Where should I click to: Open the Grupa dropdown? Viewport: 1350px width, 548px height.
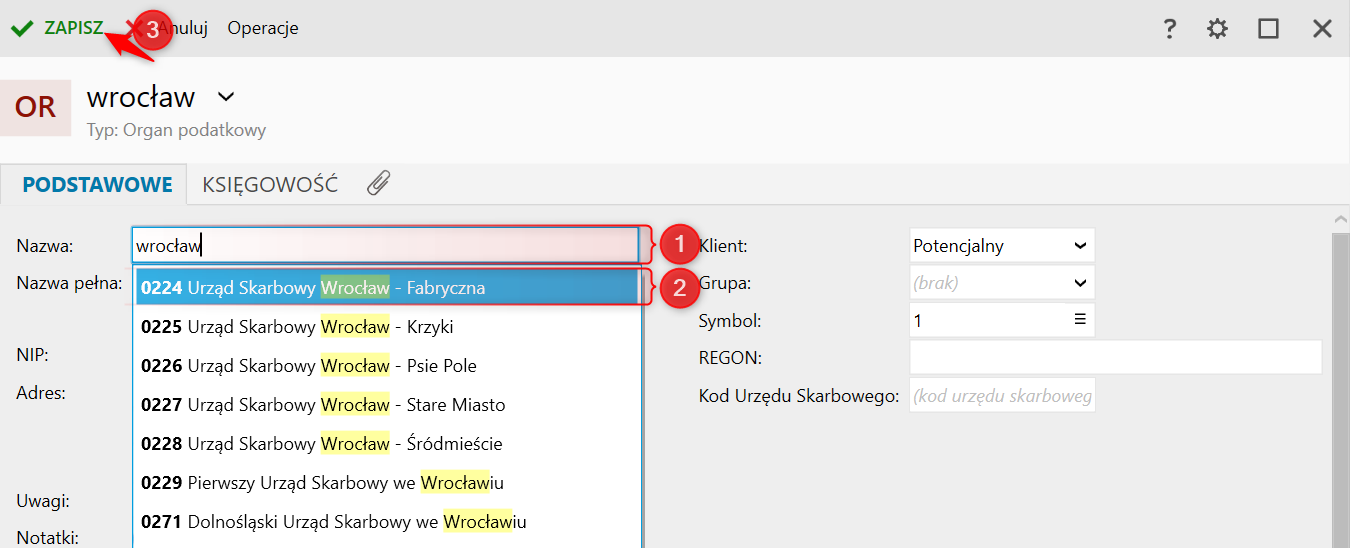(1002, 283)
